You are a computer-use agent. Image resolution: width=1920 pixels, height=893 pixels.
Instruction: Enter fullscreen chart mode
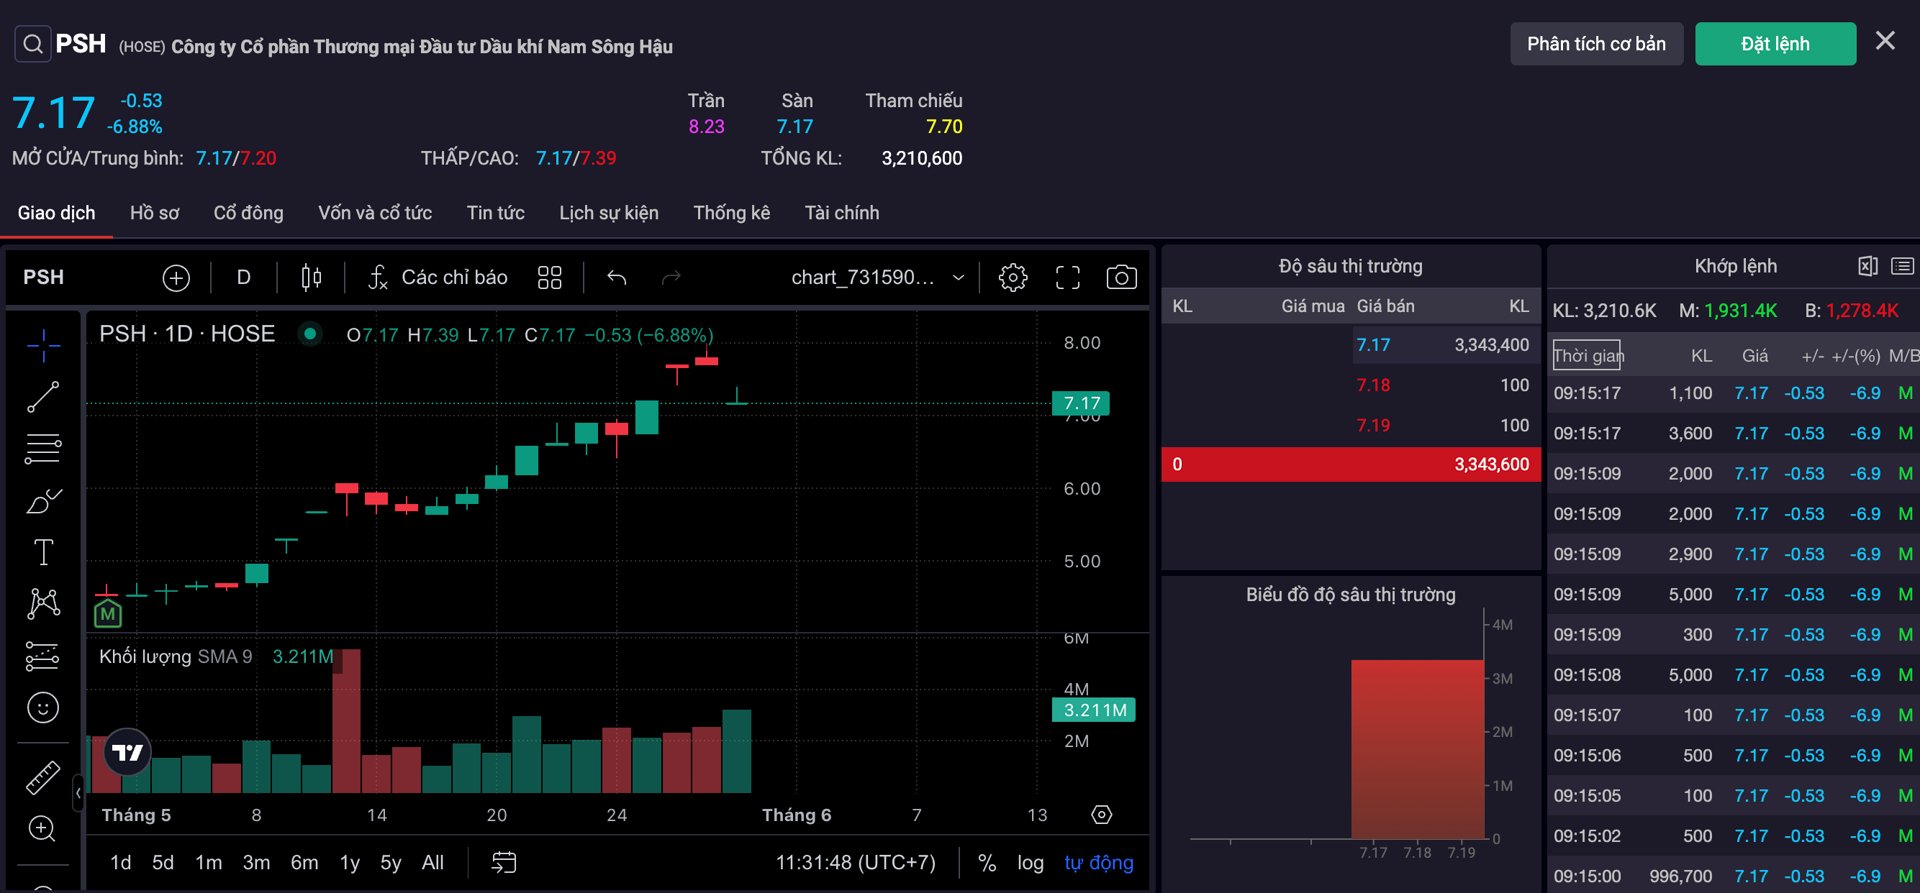1067,278
